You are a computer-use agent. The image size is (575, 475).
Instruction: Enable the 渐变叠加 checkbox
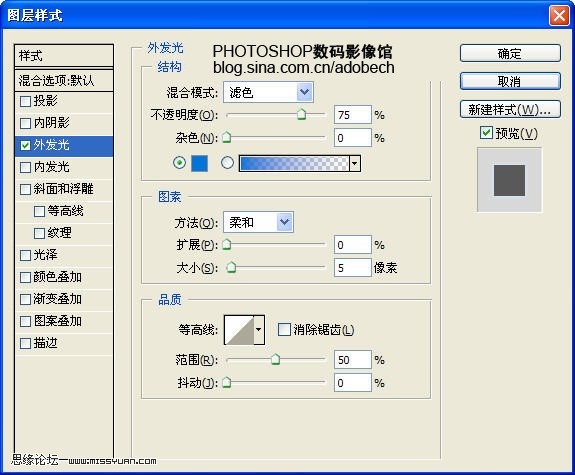(x=25, y=300)
